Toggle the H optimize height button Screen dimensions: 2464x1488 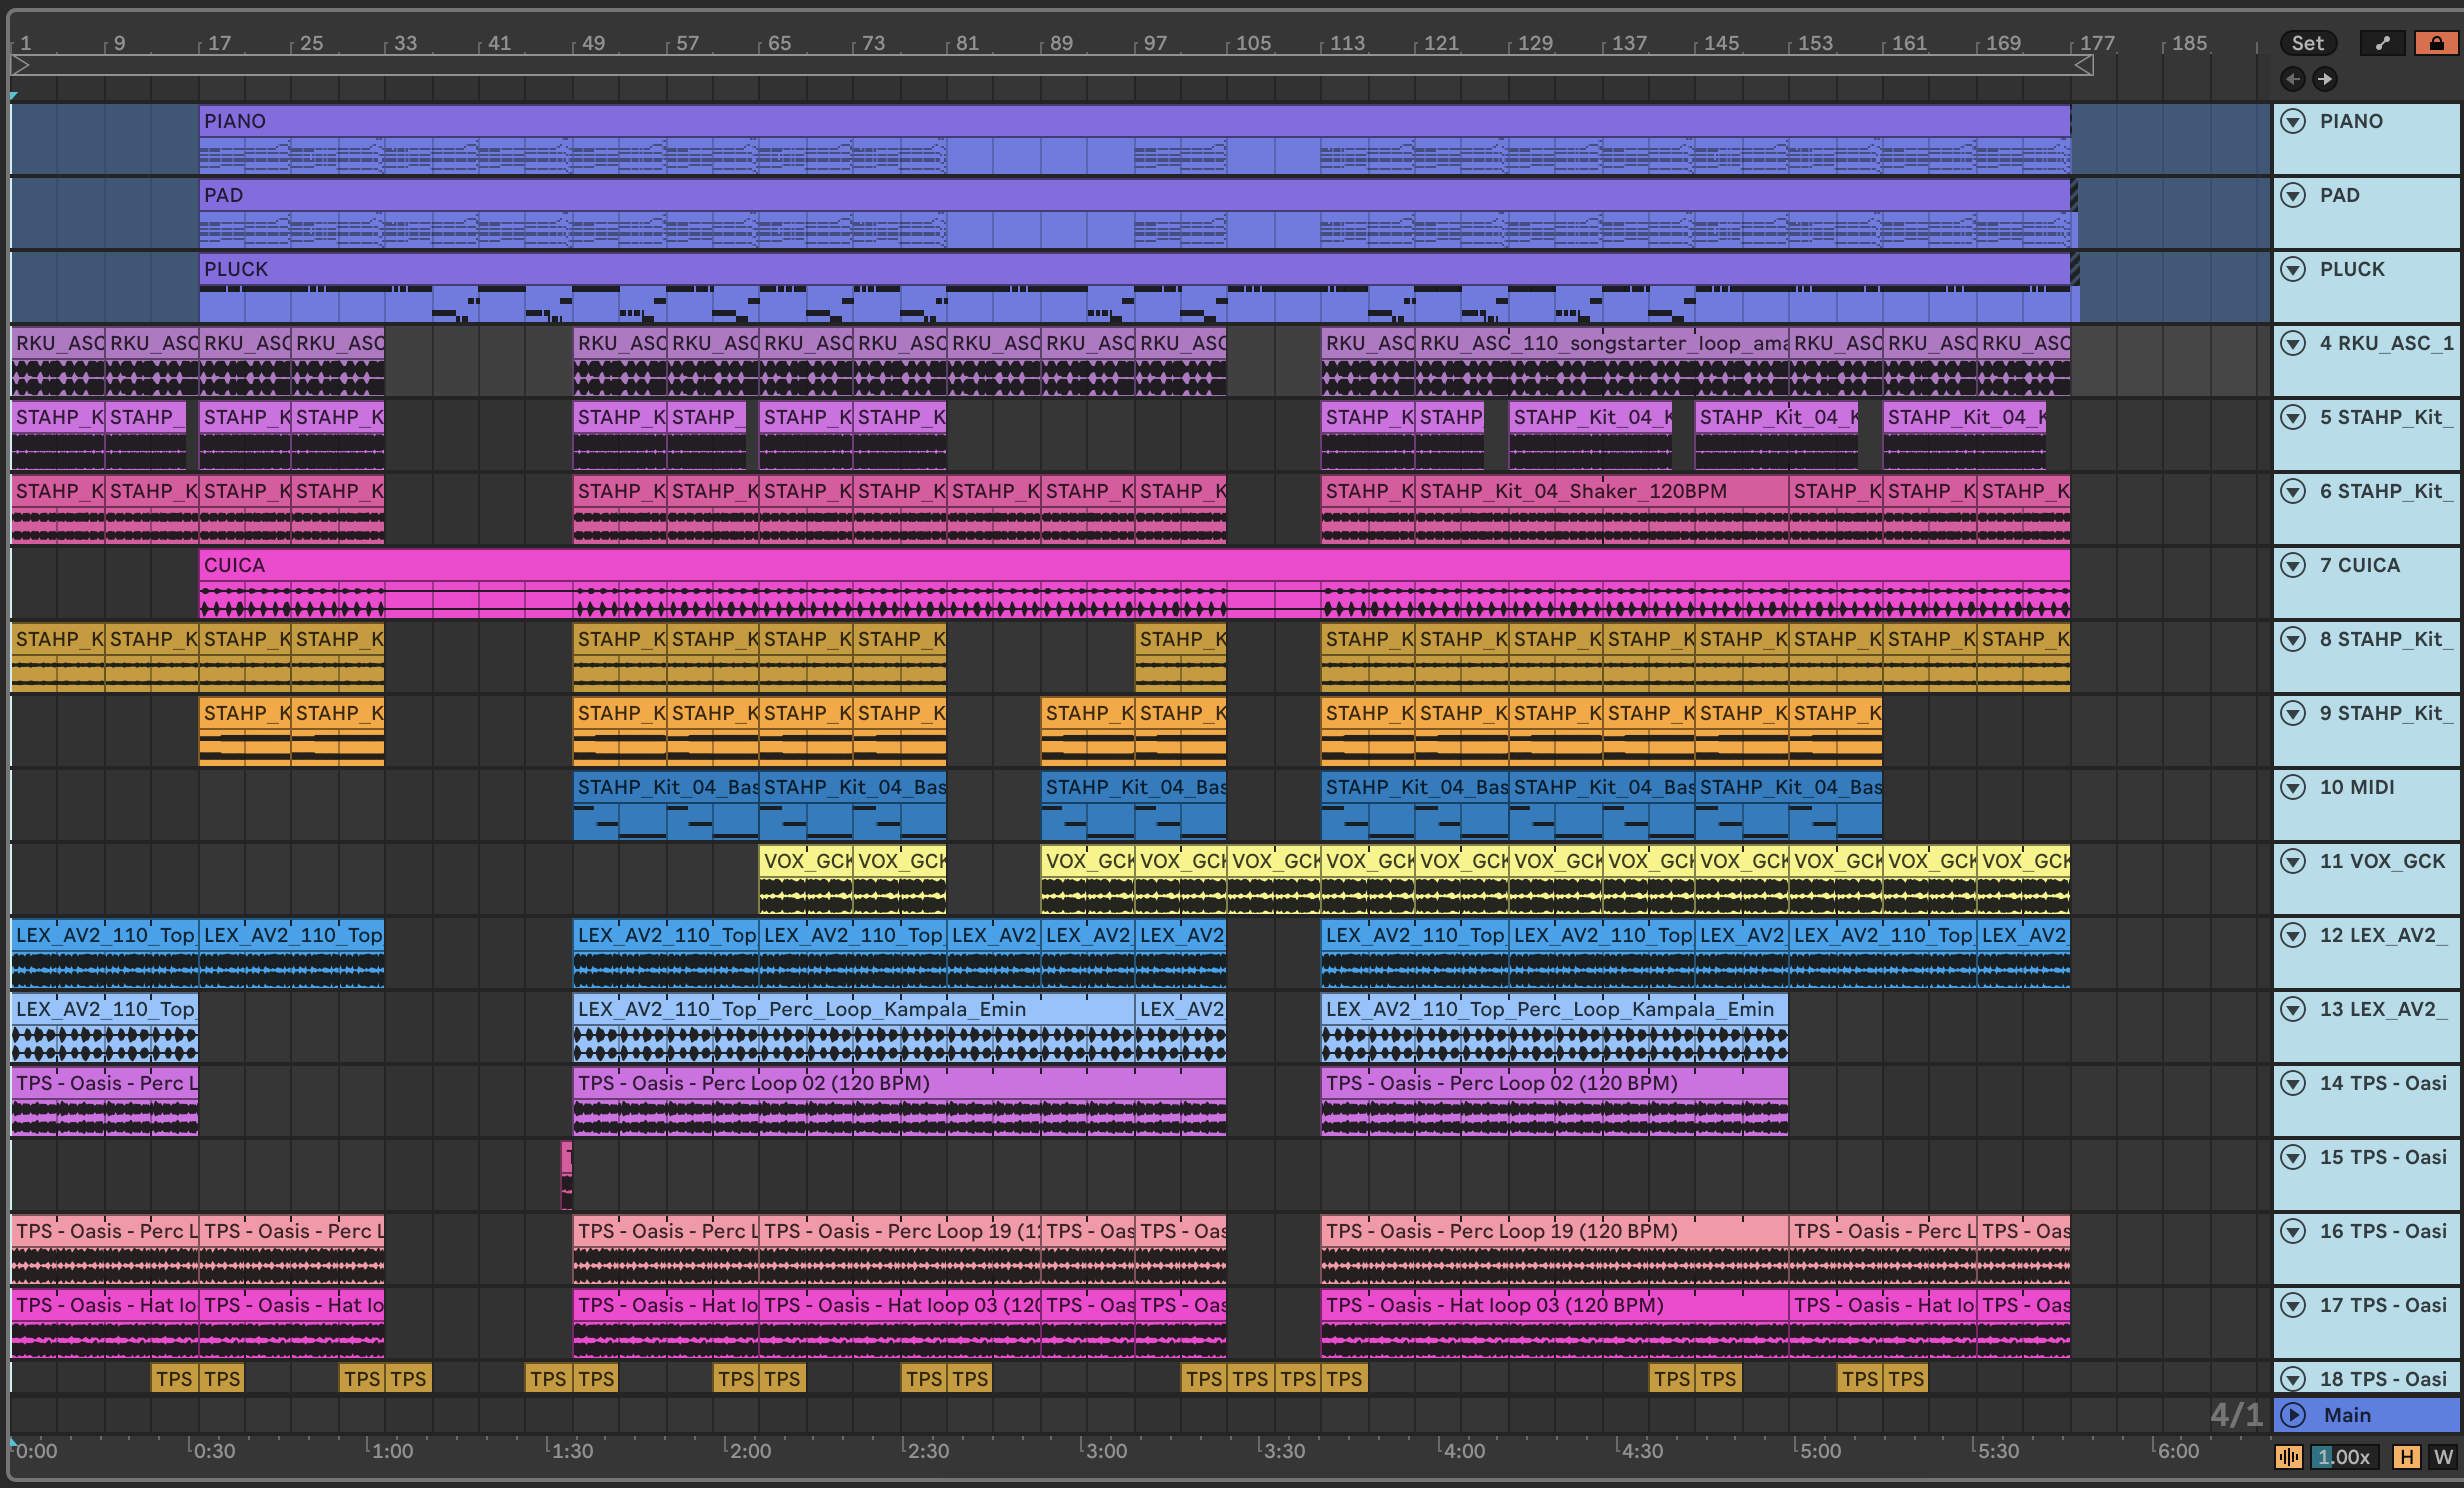coord(2406,1457)
